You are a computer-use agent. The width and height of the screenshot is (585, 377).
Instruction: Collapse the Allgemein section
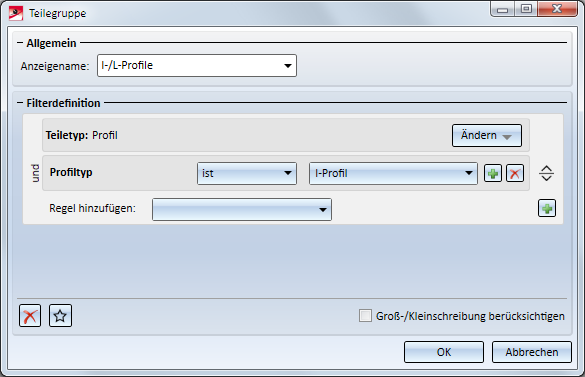[20, 43]
